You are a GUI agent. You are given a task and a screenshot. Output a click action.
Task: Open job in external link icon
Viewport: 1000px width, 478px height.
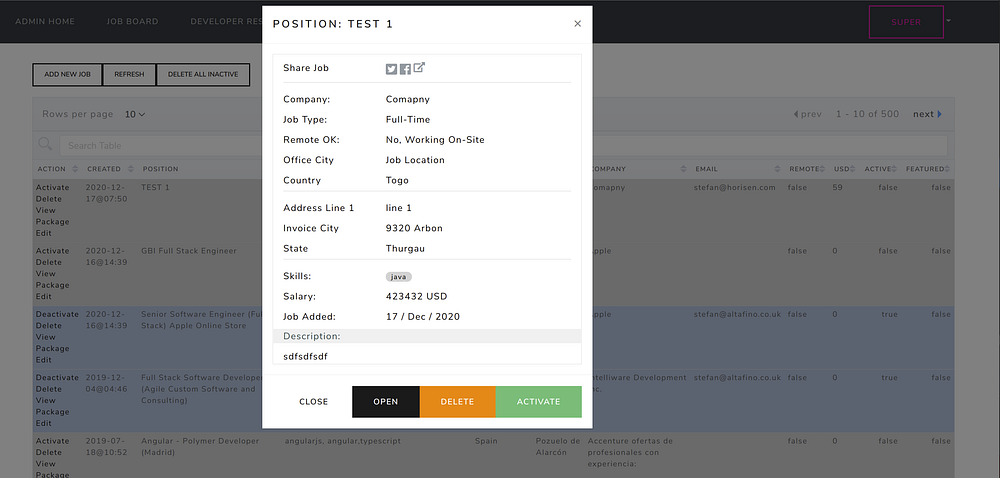pyautogui.click(x=419, y=68)
